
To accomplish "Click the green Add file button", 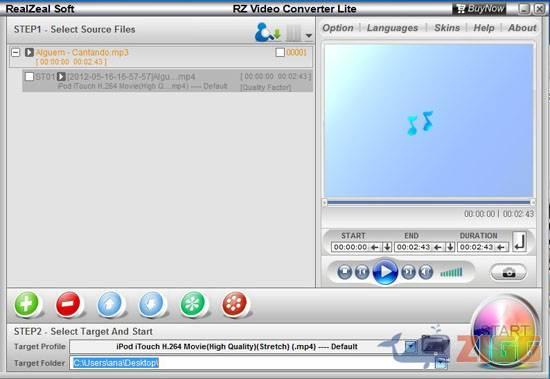I will pos(26,304).
